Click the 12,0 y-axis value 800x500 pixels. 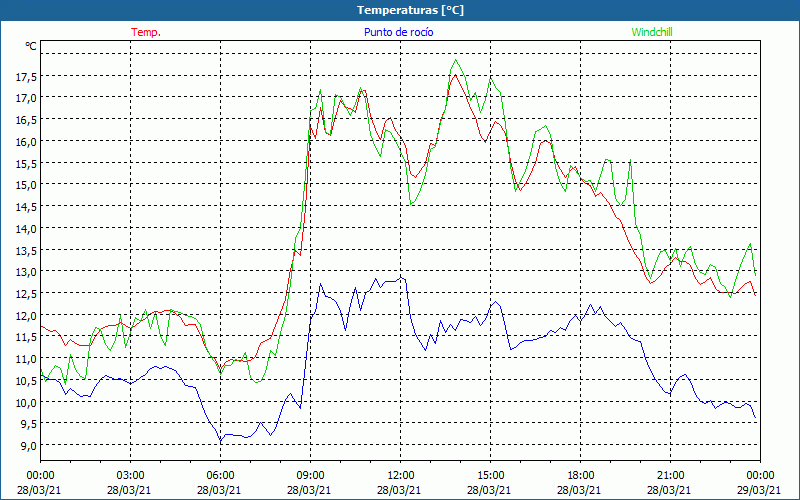tap(26, 315)
